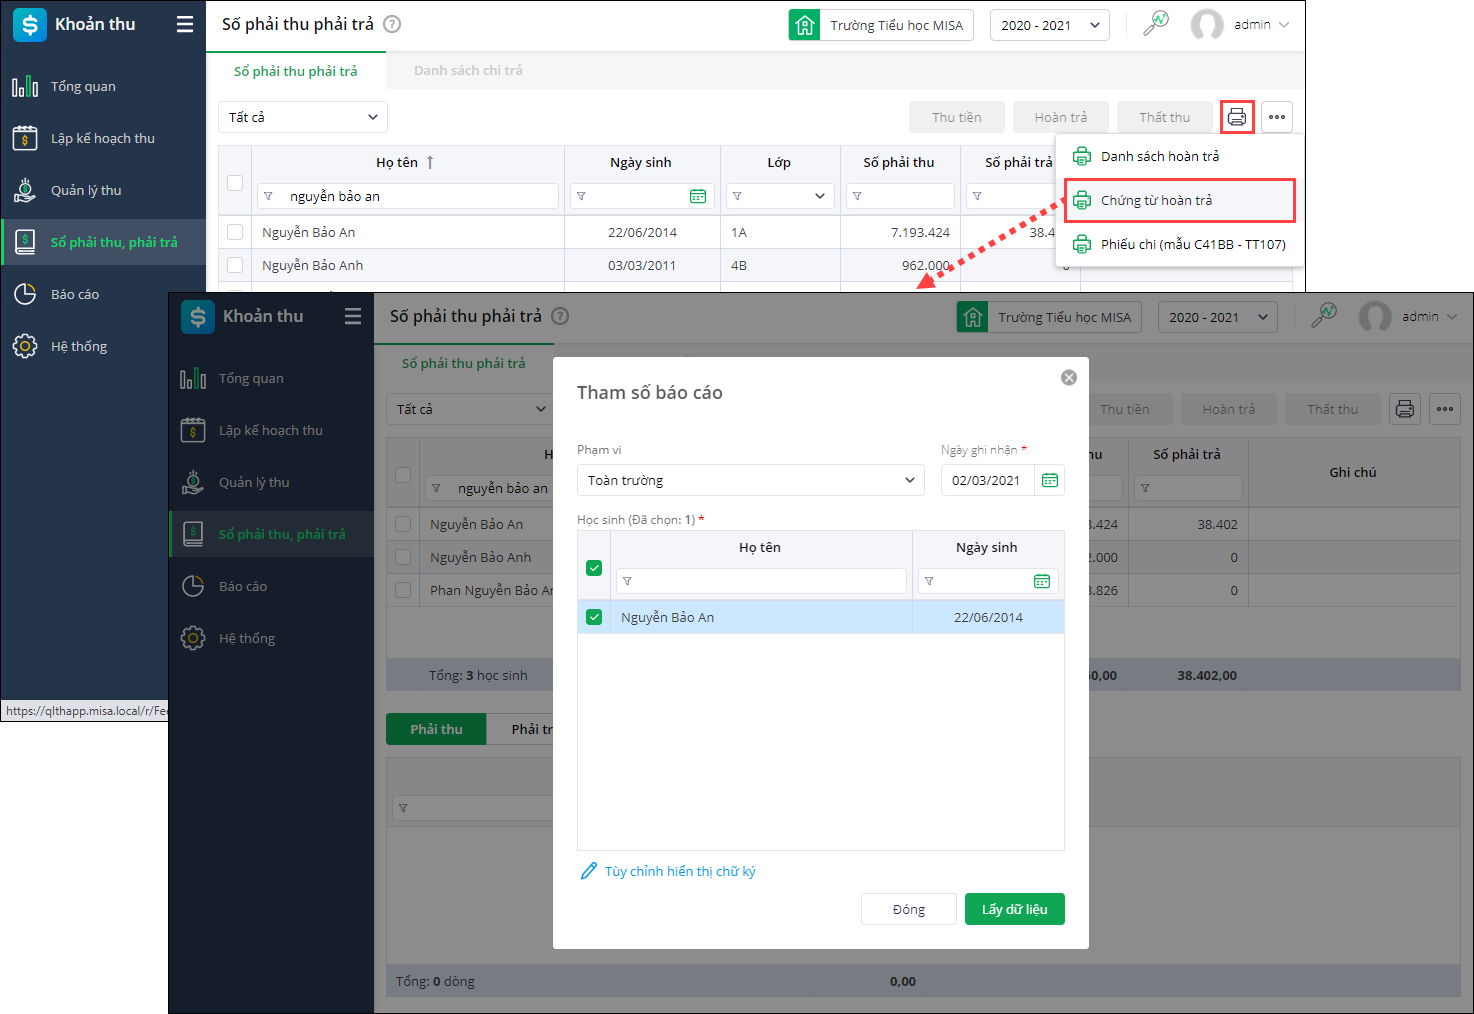
Task: Click the Khoản thu logo in front window
Action: pos(198,317)
